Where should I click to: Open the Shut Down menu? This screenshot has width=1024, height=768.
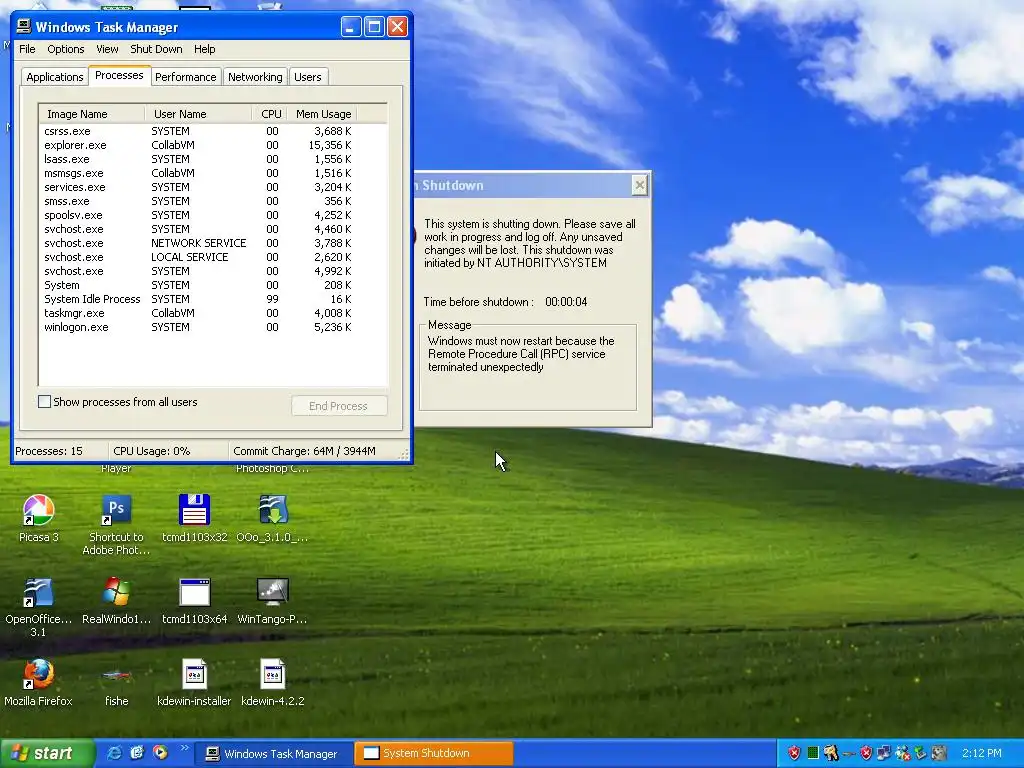point(156,49)
